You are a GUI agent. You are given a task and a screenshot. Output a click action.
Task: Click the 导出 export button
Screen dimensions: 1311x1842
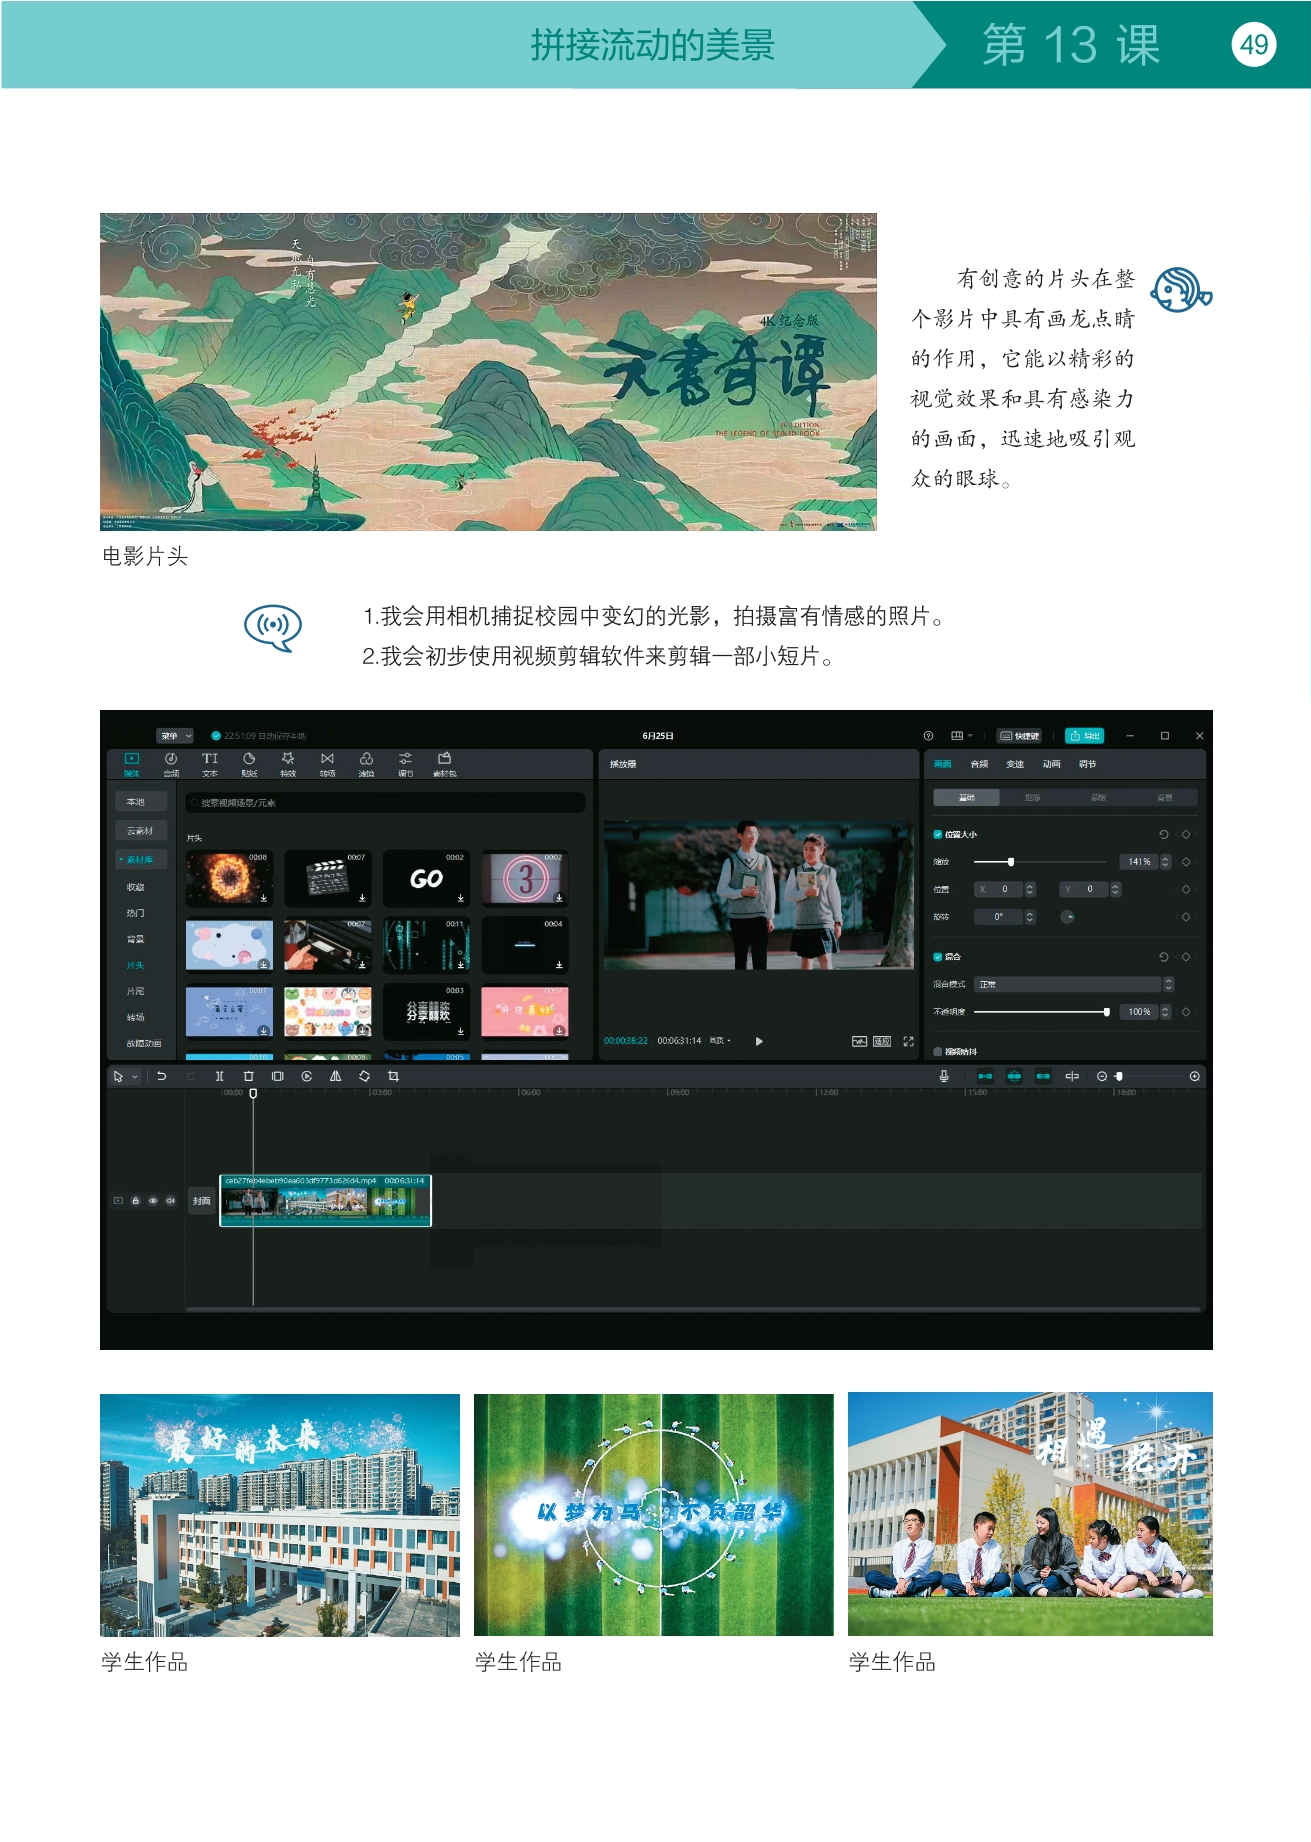[1084, 736]
